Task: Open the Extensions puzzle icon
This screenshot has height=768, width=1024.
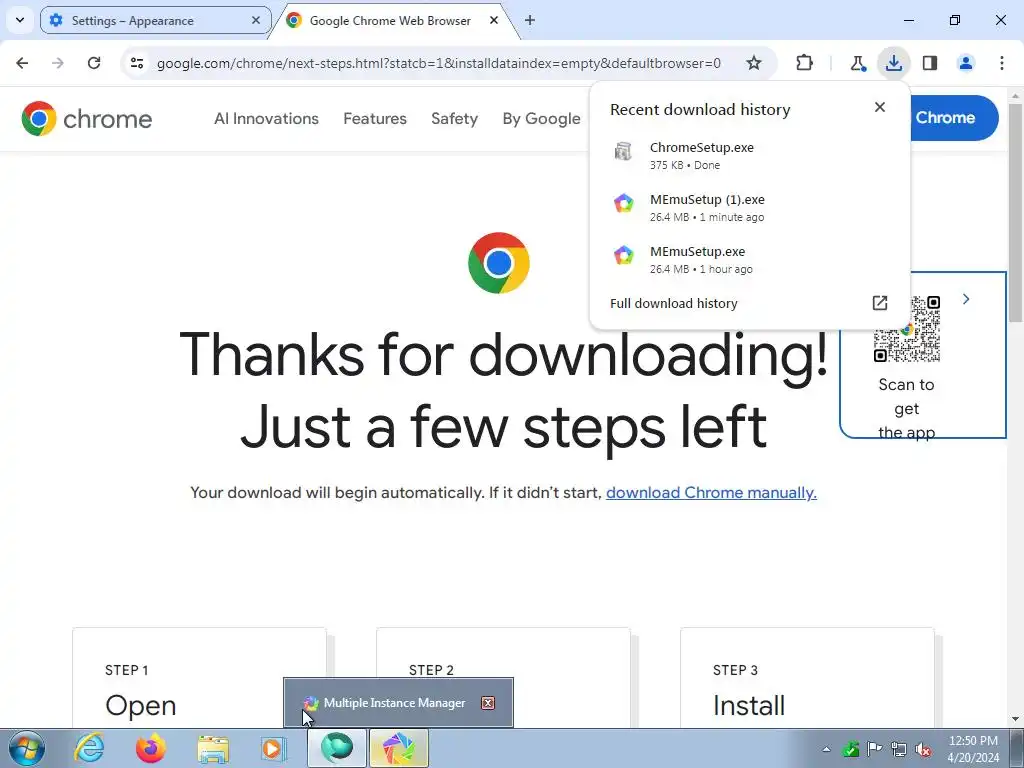Action: click(805, 63)
